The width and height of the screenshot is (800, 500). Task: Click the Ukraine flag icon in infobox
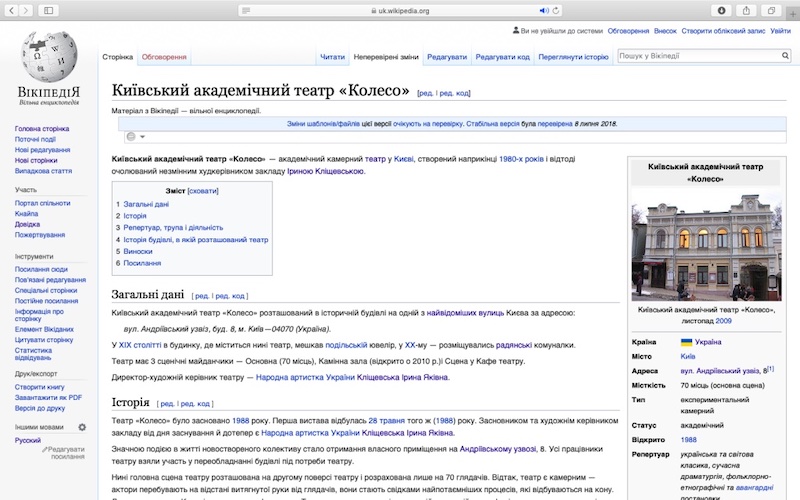[686, 342]
